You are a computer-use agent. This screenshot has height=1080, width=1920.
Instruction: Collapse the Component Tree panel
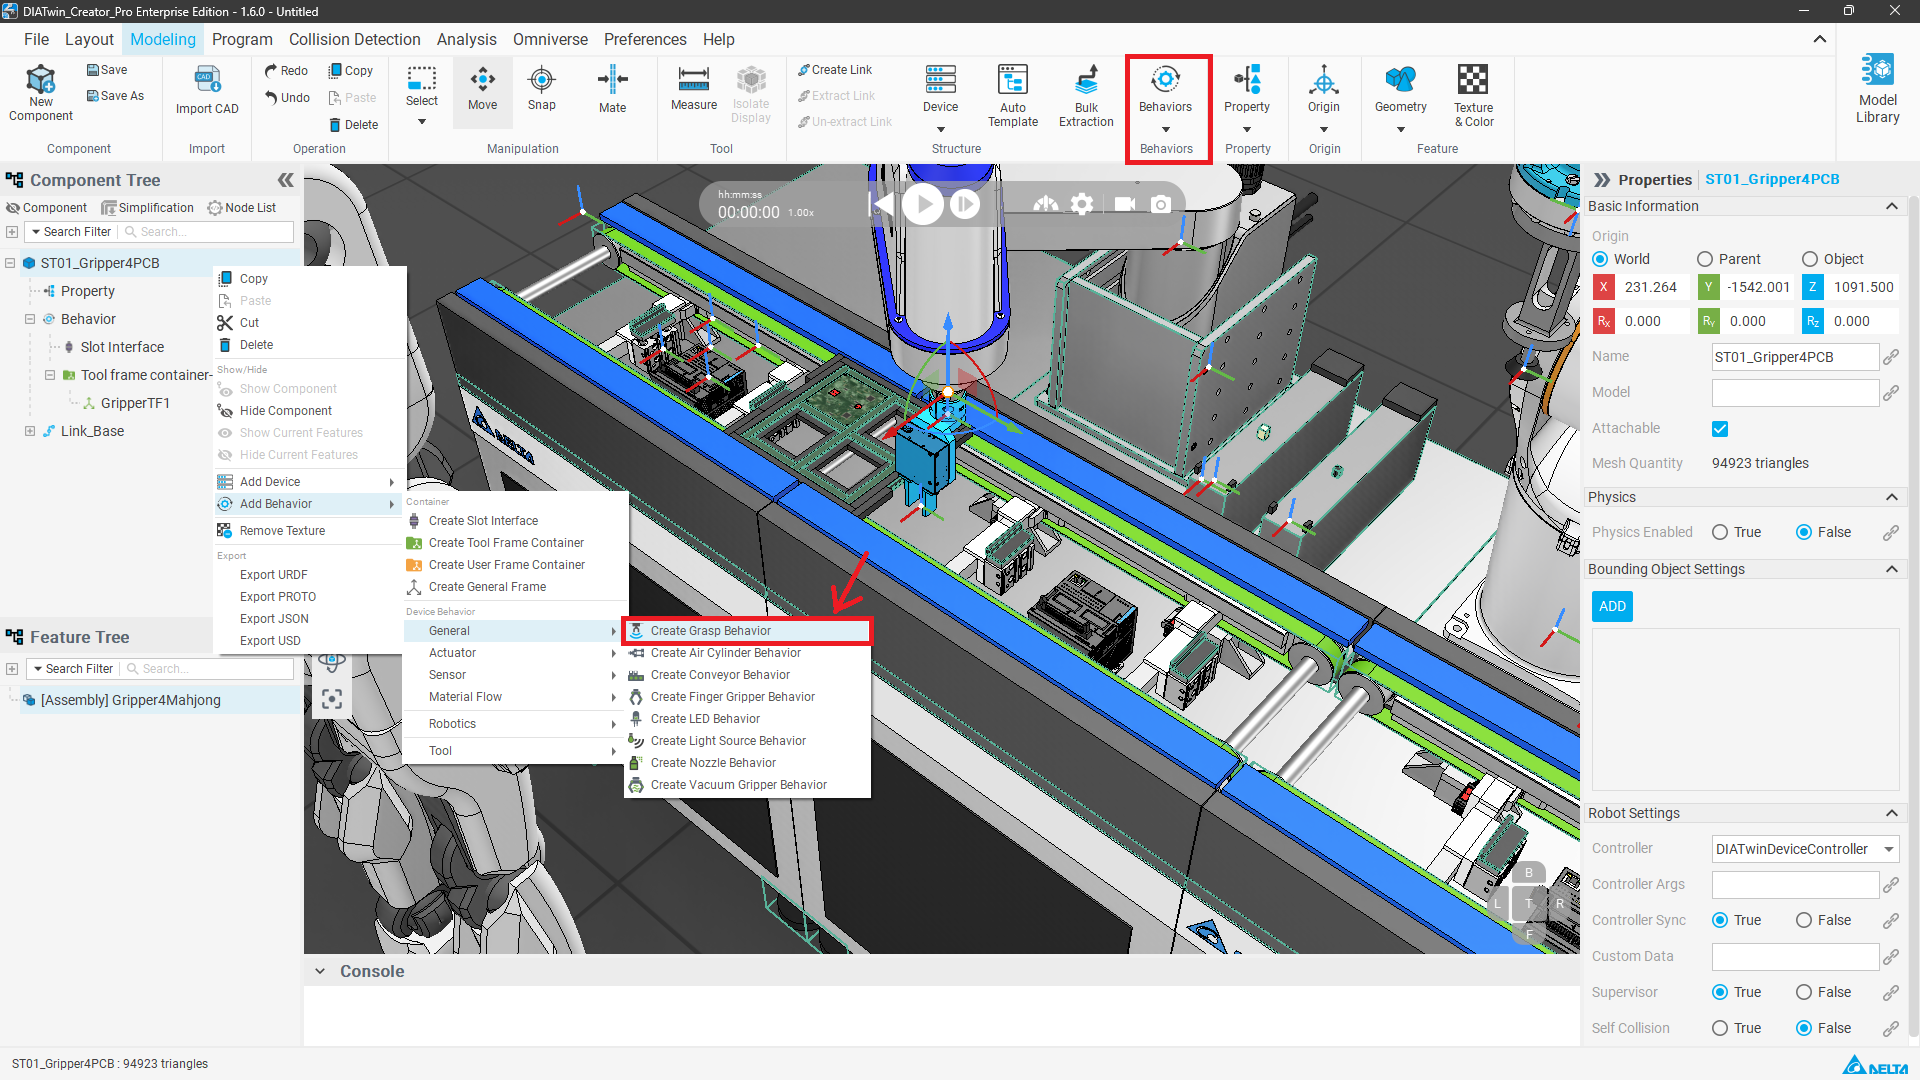[286, 180]
